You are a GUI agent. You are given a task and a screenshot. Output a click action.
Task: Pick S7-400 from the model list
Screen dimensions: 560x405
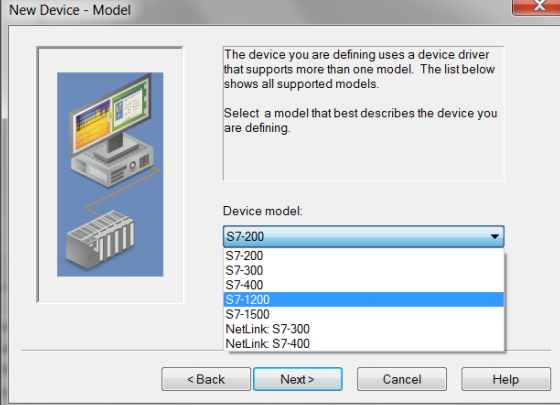tap(364, 285)
